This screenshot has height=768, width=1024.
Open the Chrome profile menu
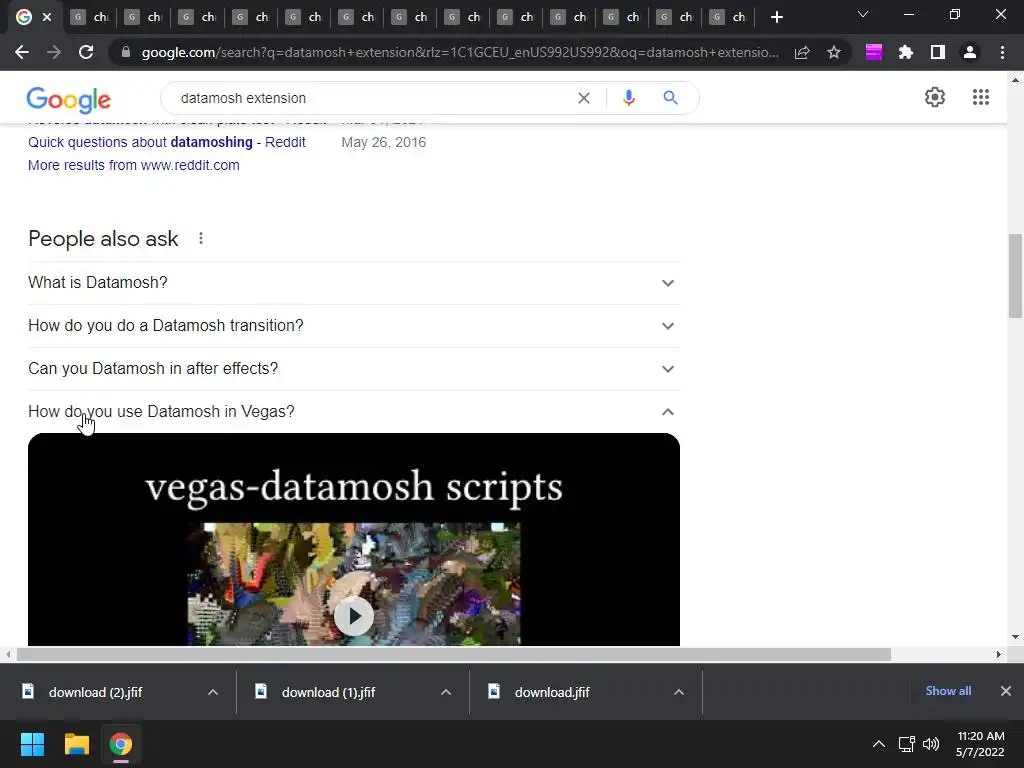pos(970,52)
